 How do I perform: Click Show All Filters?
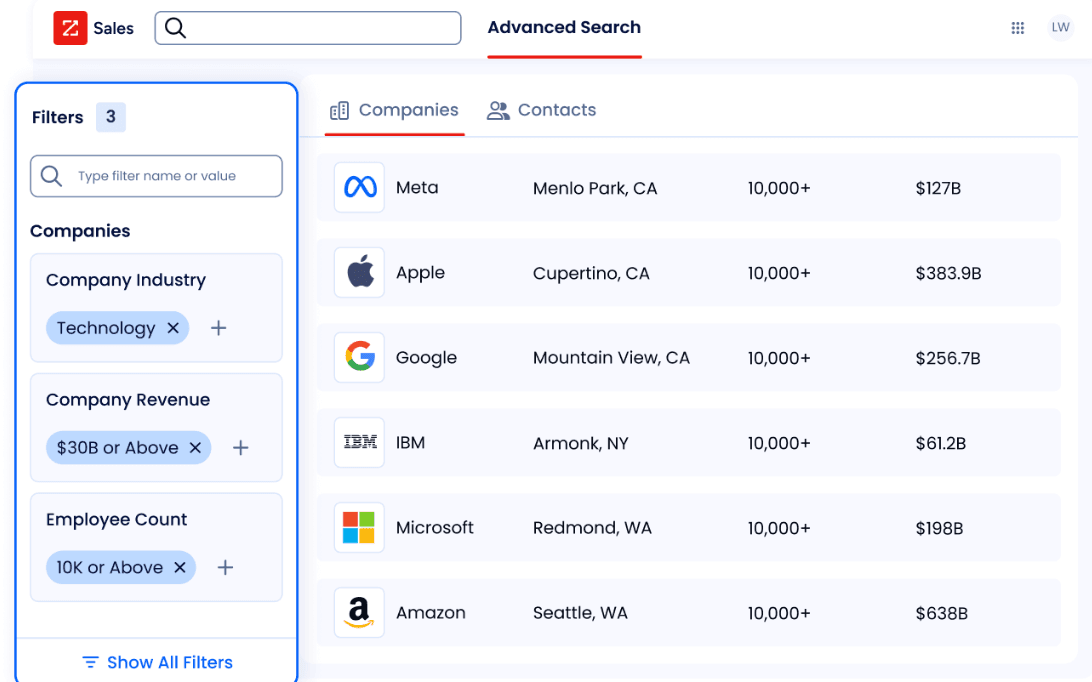click(156, 662)
